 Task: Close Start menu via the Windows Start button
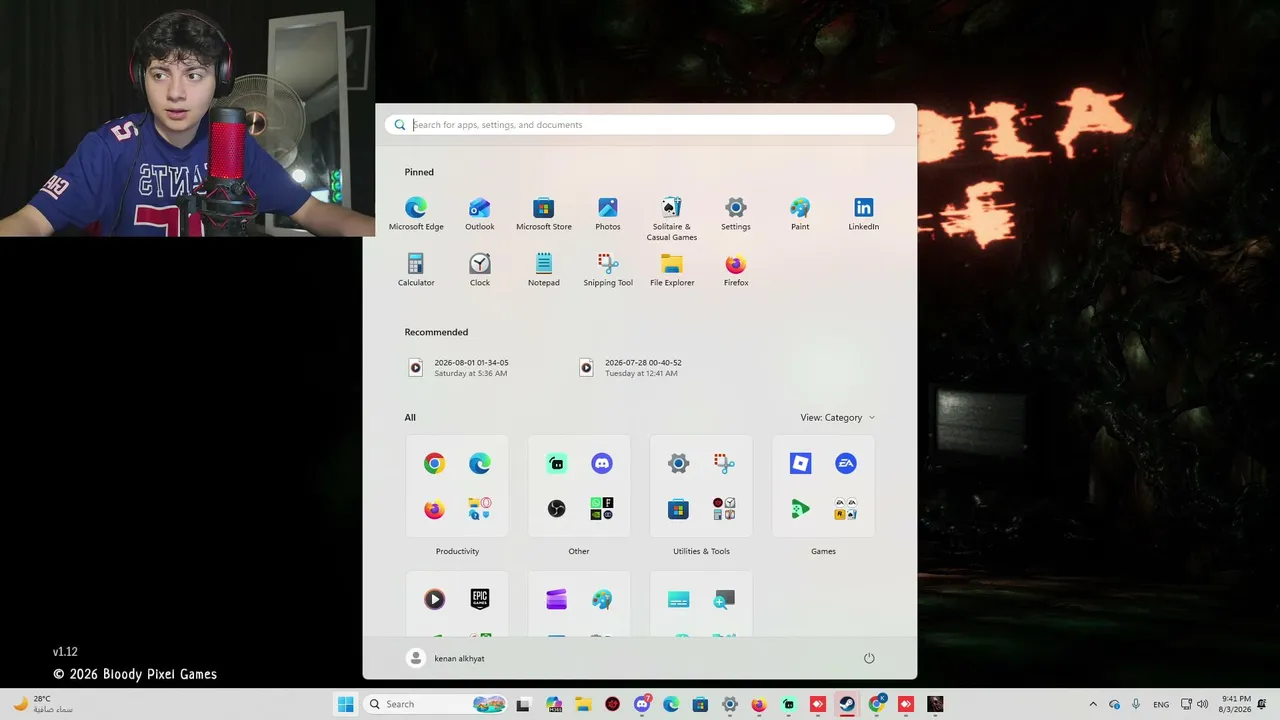pos(345,704)
